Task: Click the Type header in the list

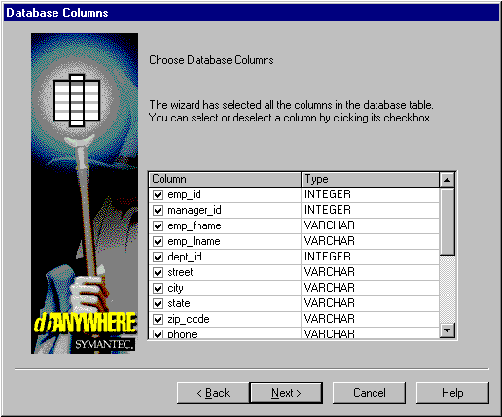Action: pyautogui.click(x=370, y=179)
